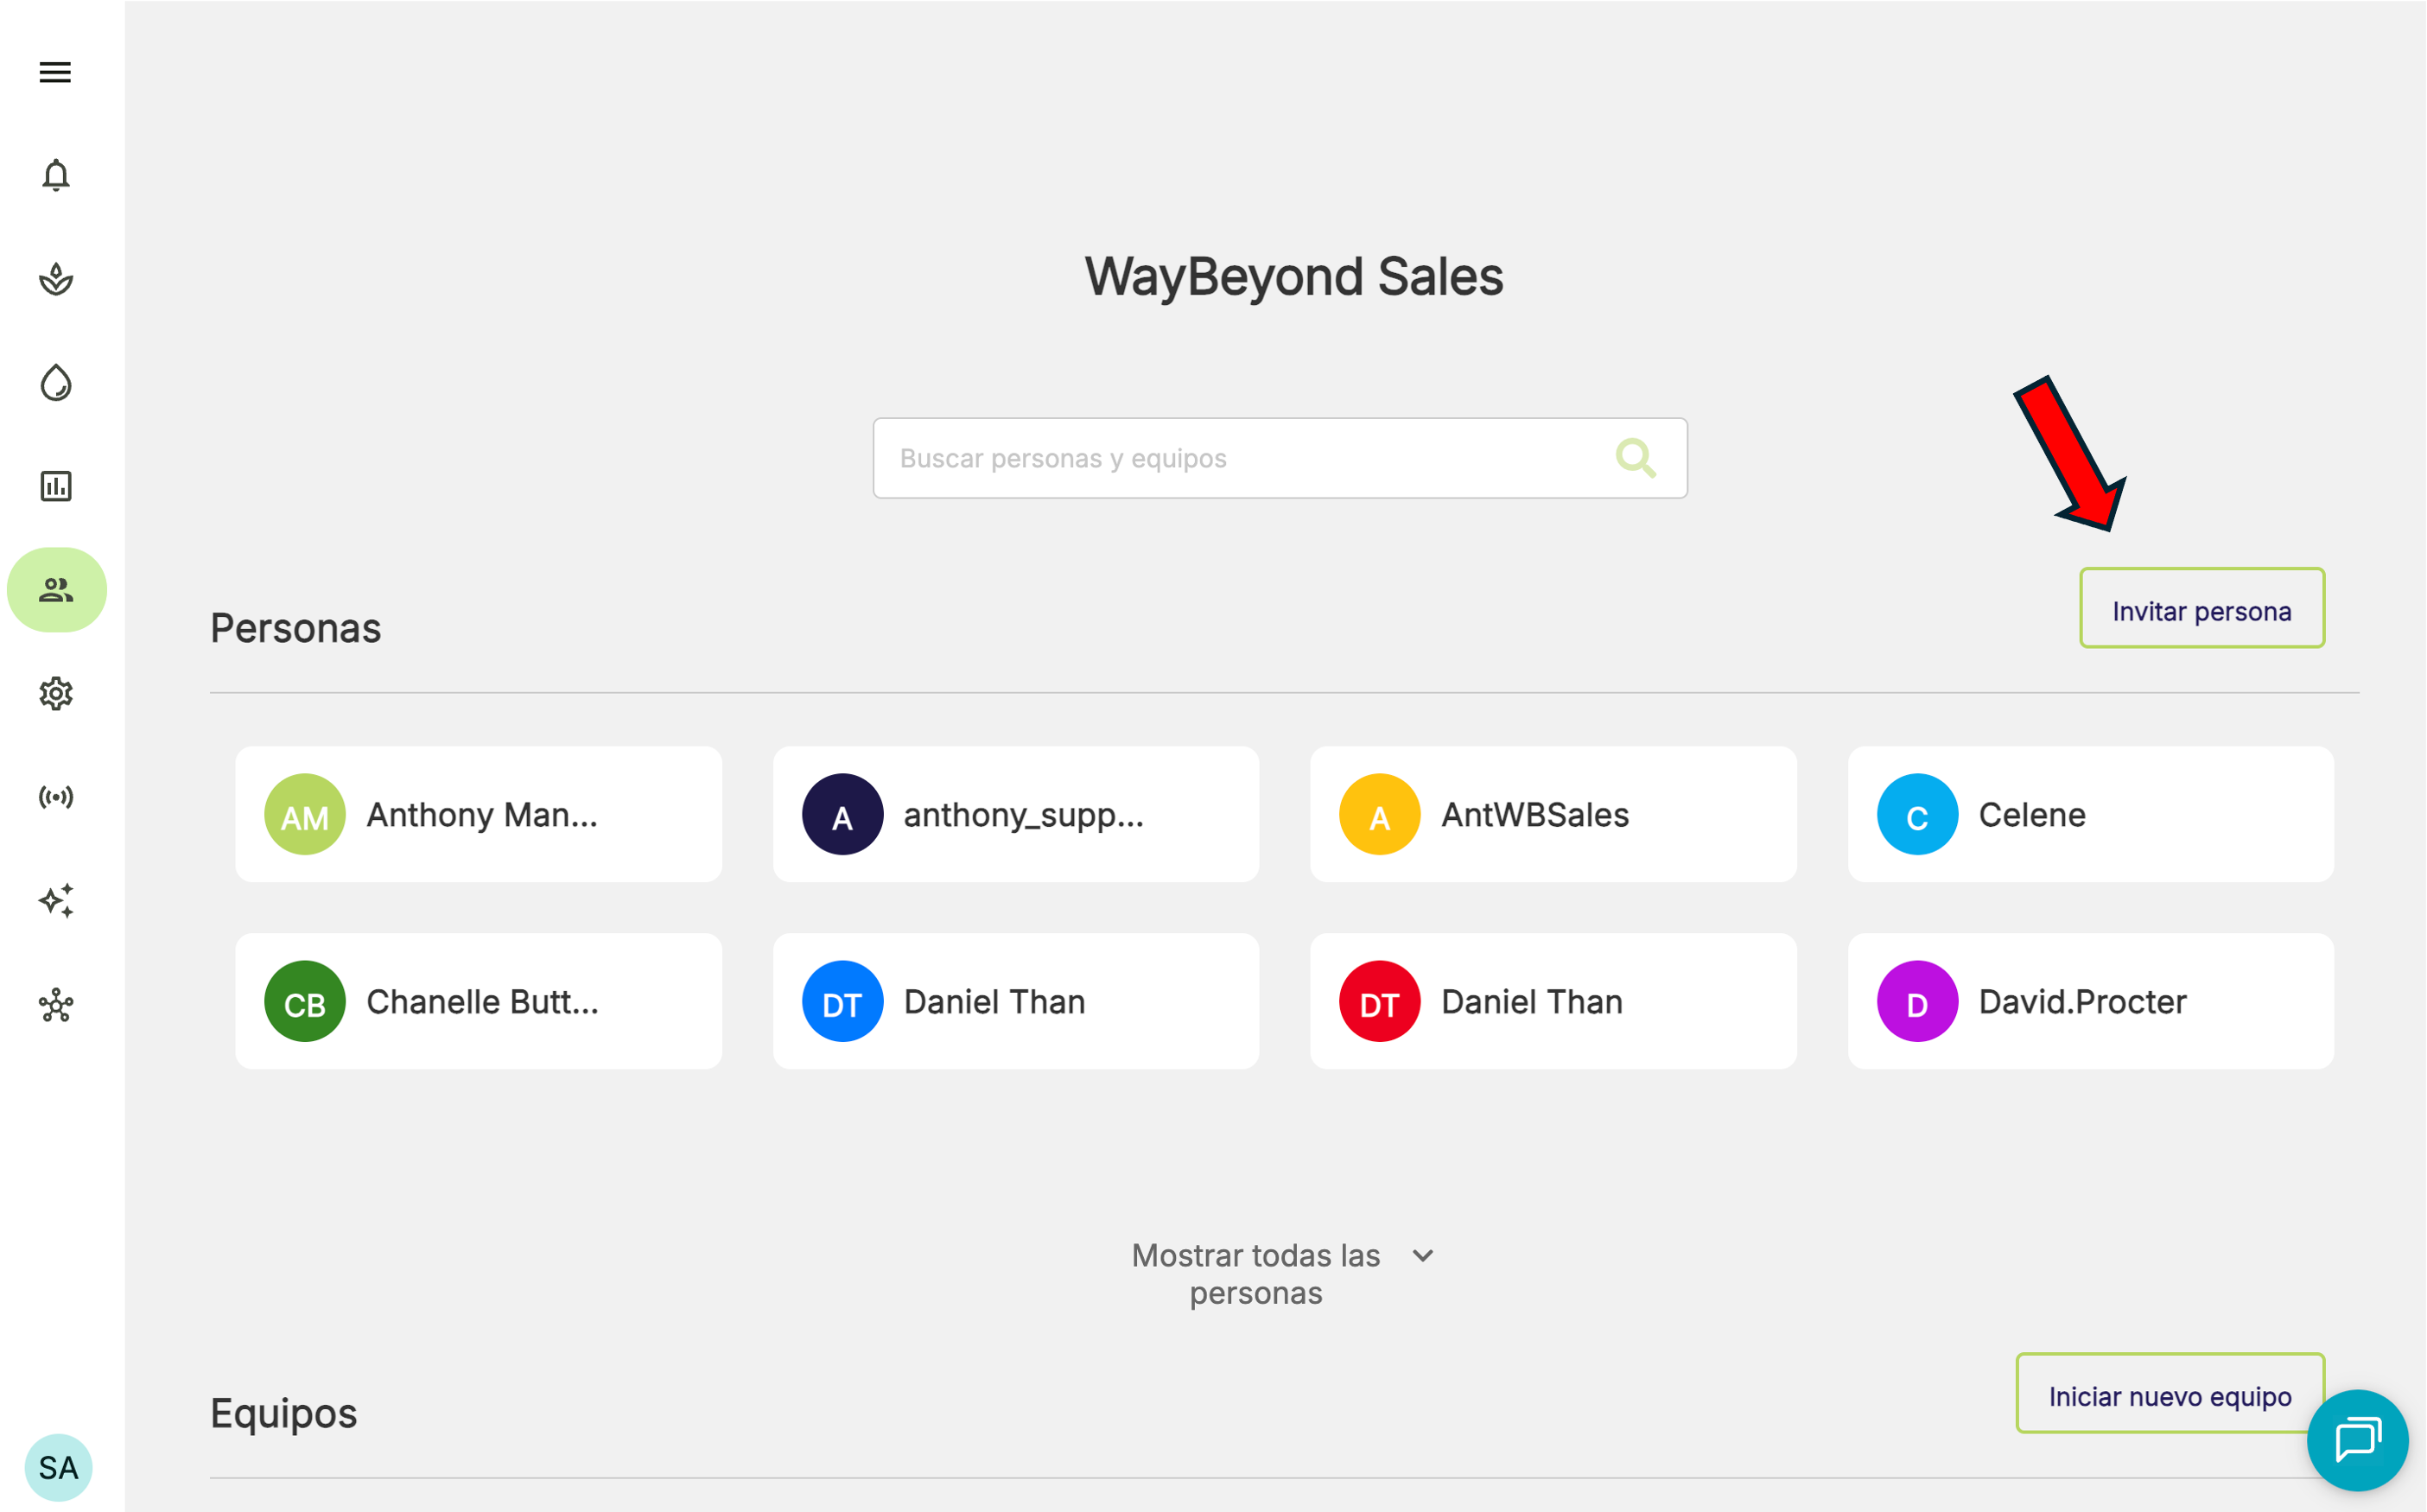Click the search magnifier icon
The image size is (2427, 1512).
click(1636, 458)
